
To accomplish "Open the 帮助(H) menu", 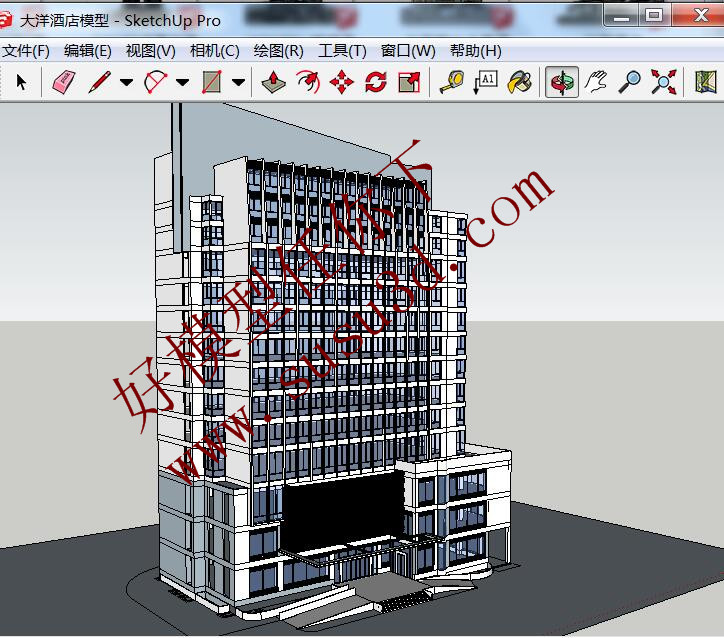I will click(x=476, y=51).
